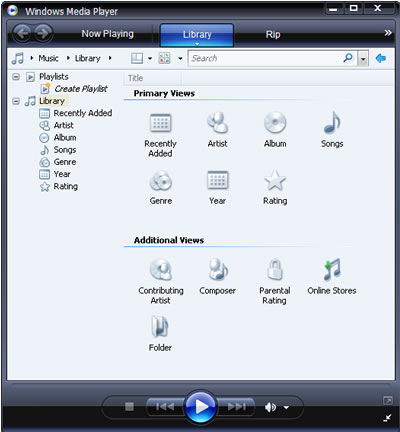
Task: Switch to the Now Playing tab
Action: [x=107, y=34]
